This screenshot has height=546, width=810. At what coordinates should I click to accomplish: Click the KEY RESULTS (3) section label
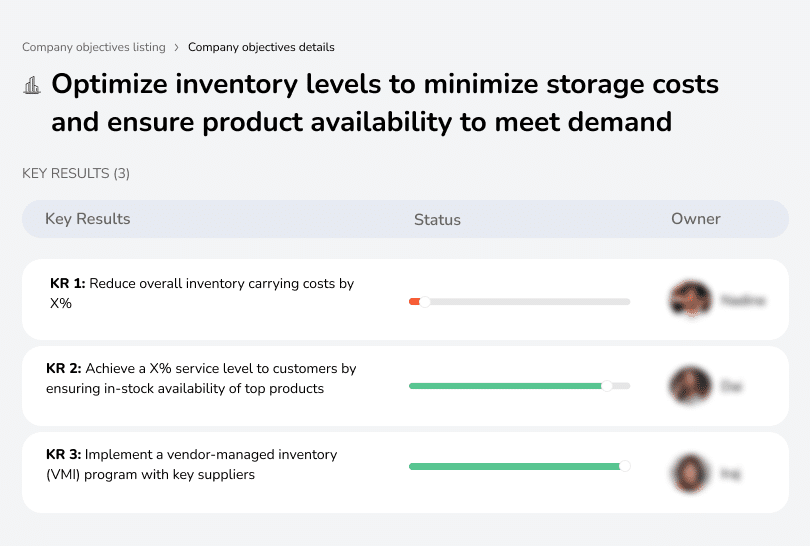pyautogui.click(x=76, y=174)
